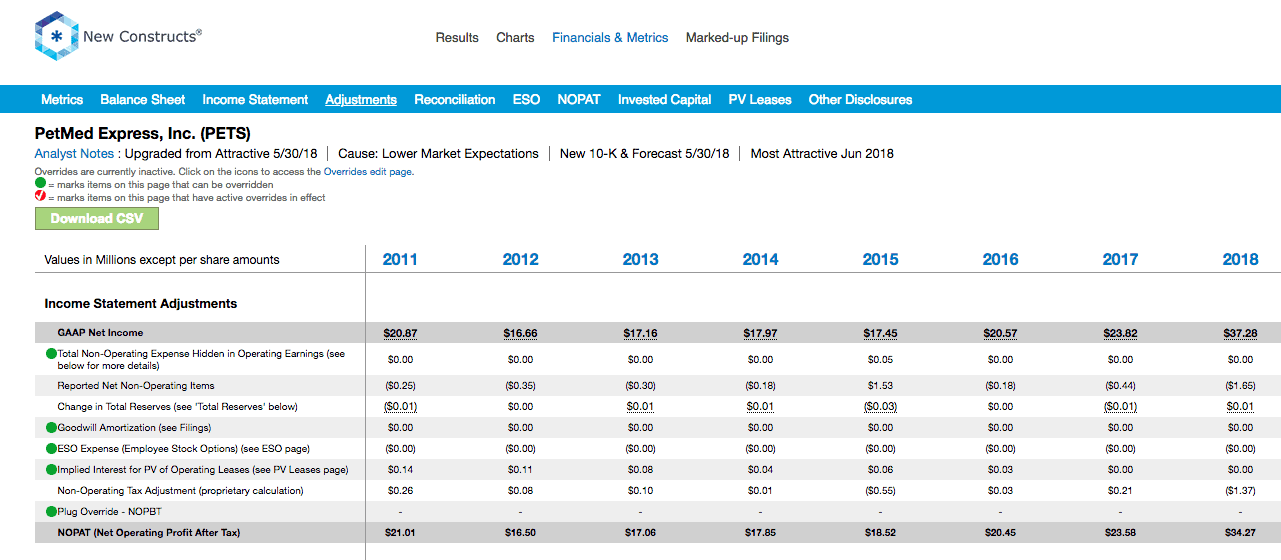Open the Charts top navigation item
1281x560 pixels.
515,38
